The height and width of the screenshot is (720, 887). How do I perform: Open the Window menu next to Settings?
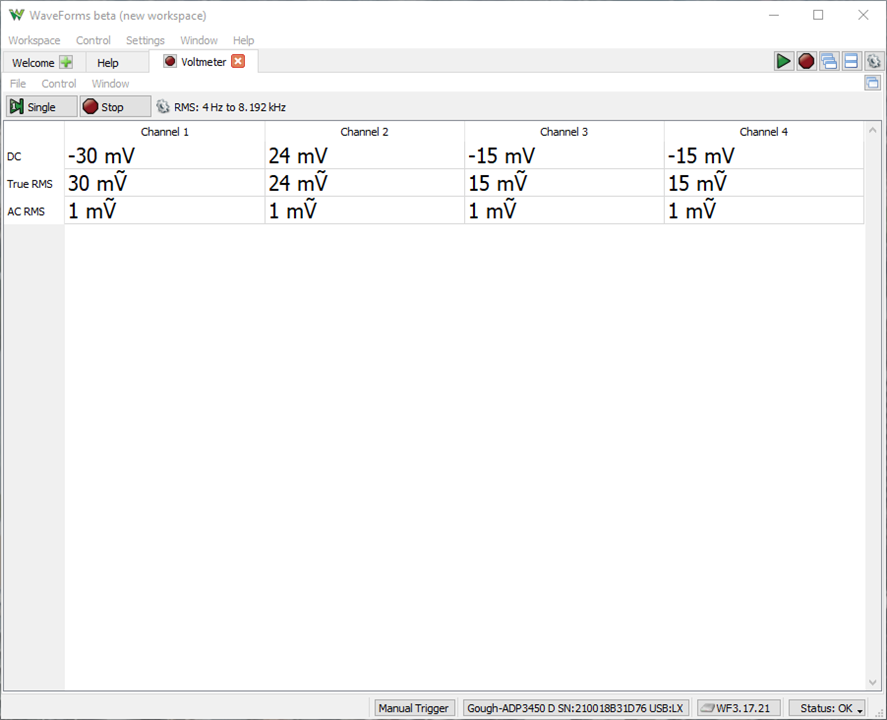pos(199,40)
